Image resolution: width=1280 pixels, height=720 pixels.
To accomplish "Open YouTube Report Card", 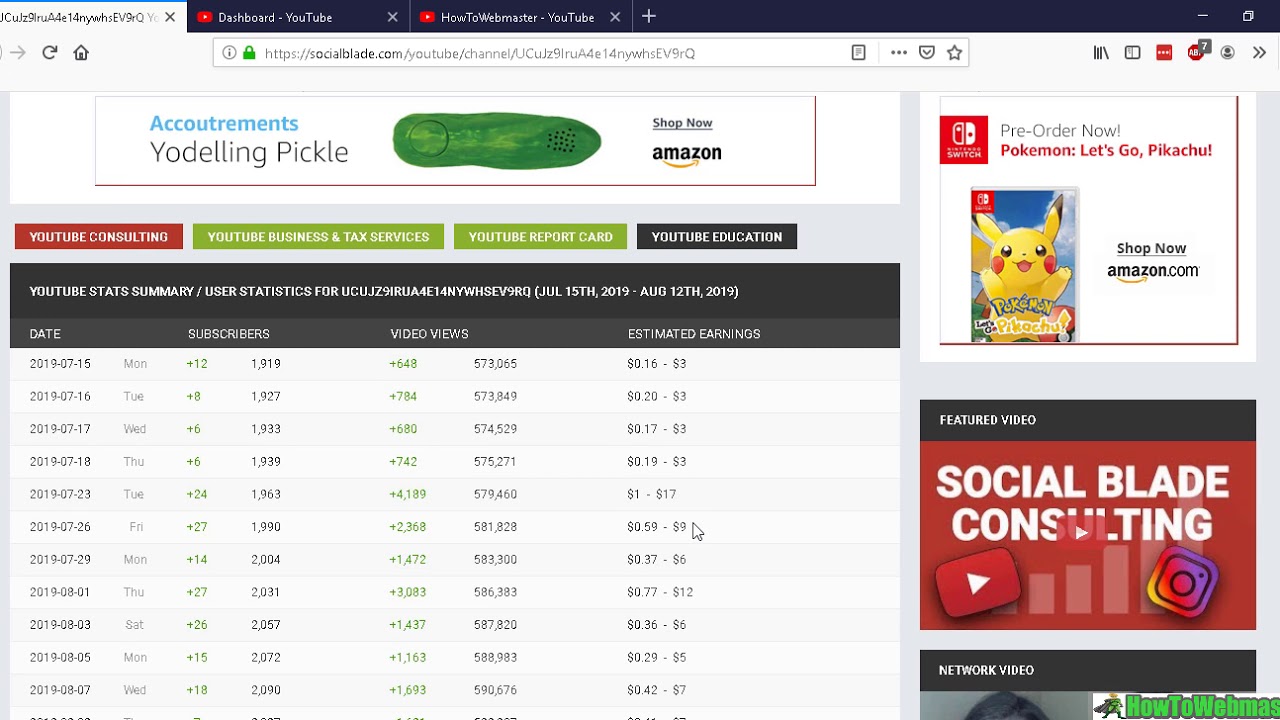I will pyautogui.click(x=540, y=237).
